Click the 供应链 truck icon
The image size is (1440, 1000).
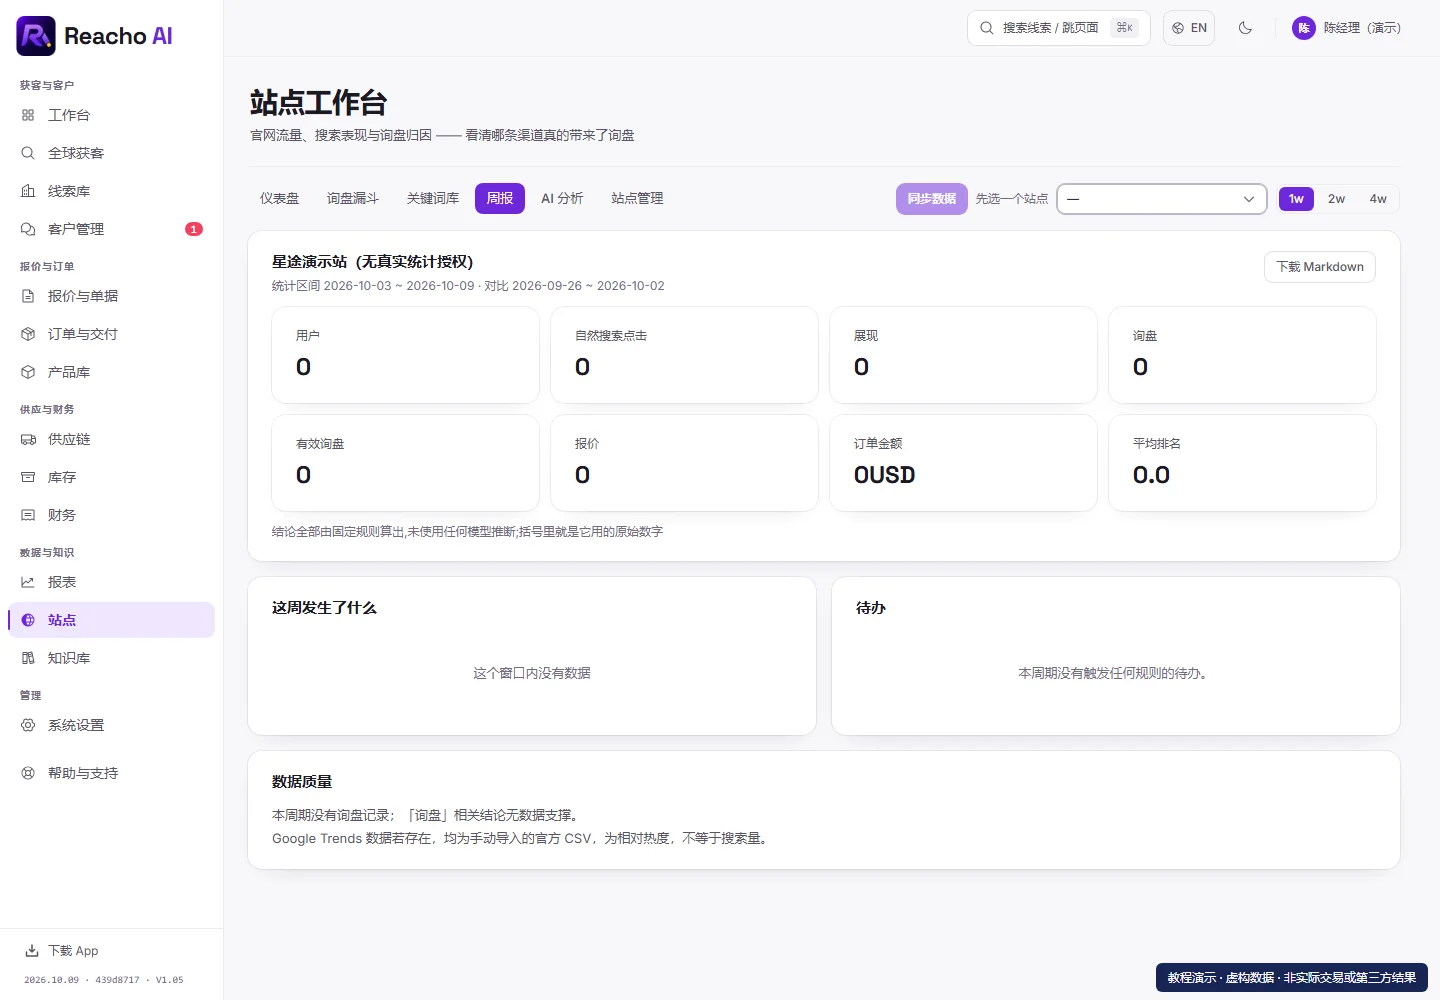pyautogui.click(x=28, y=439)
